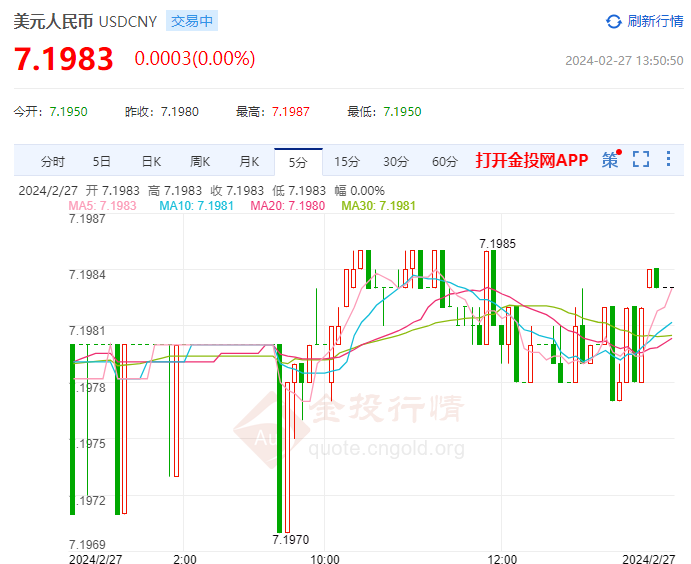
Task: Open the strategy 策 icon
Action: click(611, 160)
